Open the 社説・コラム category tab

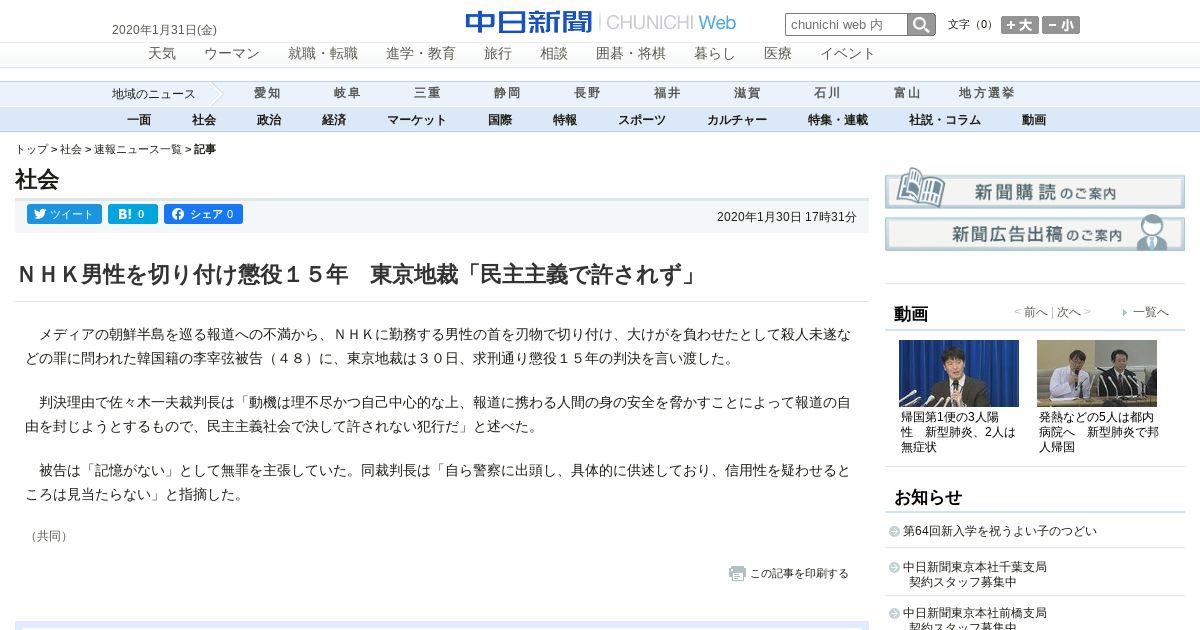[945, 120]
